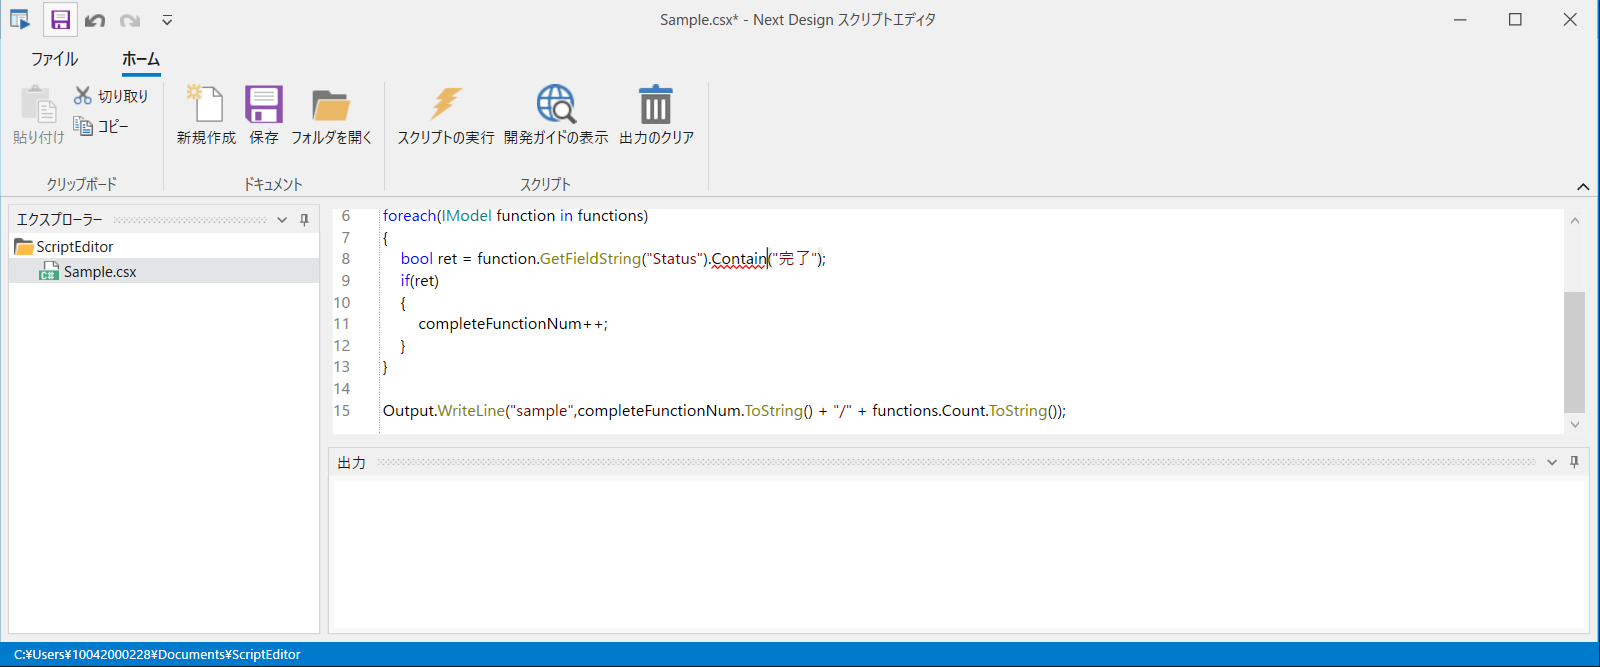Click the Redo arrow in title bar

130,20
